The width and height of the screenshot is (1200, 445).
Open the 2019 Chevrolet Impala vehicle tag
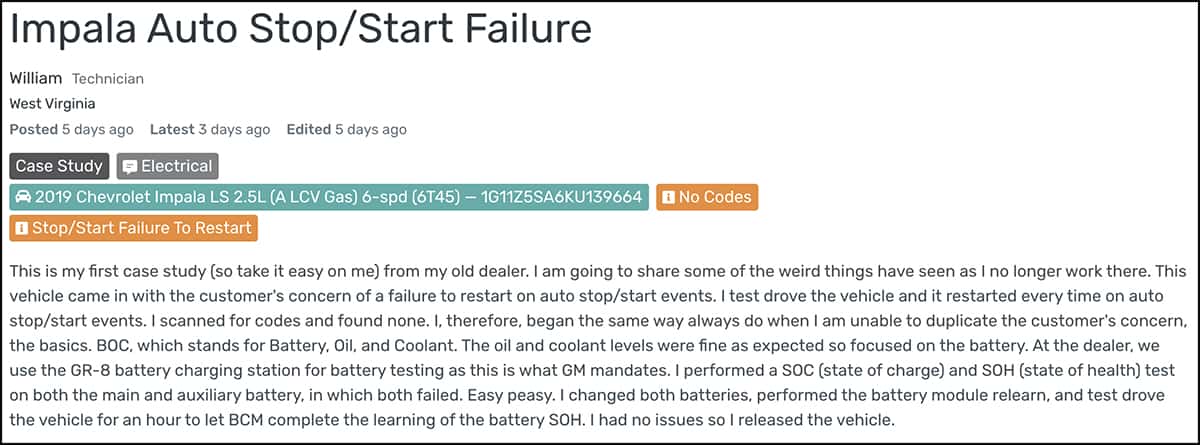329,197
